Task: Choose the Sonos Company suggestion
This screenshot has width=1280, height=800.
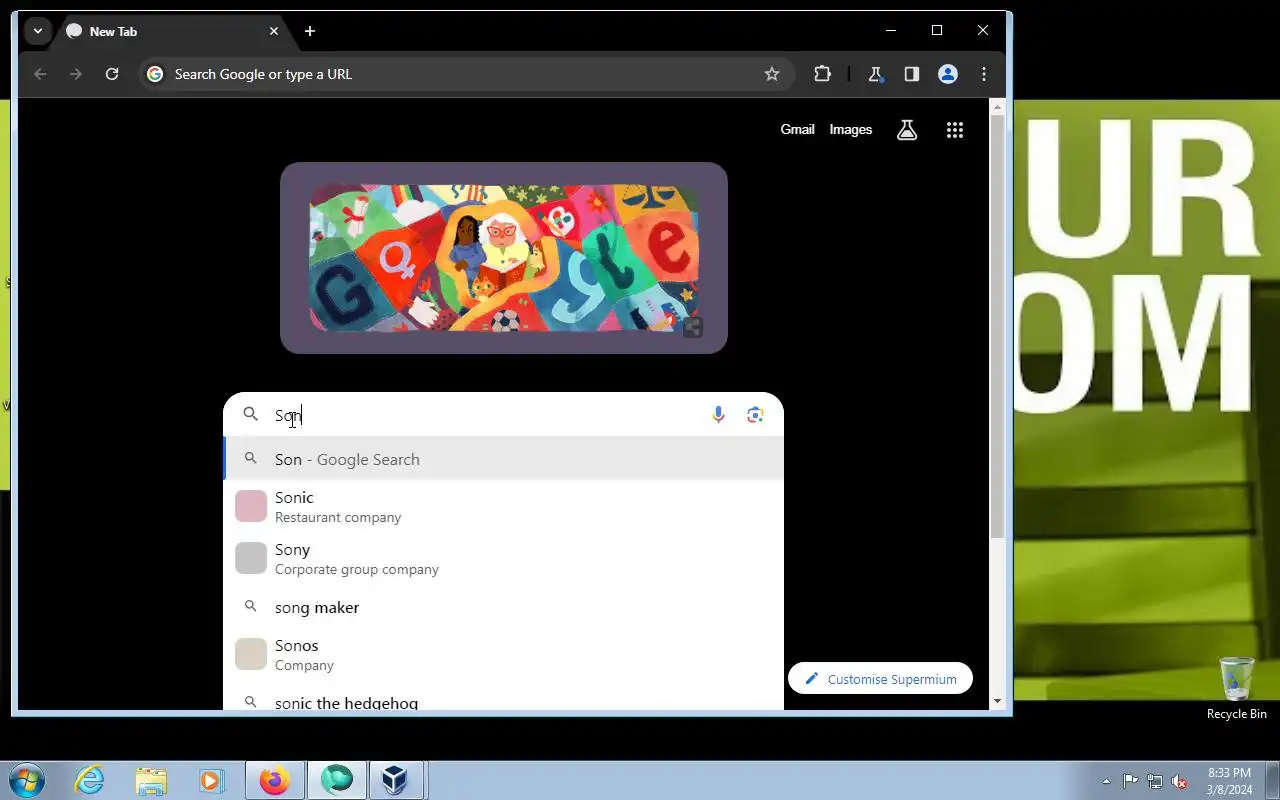Action: [x=504, y=655]
